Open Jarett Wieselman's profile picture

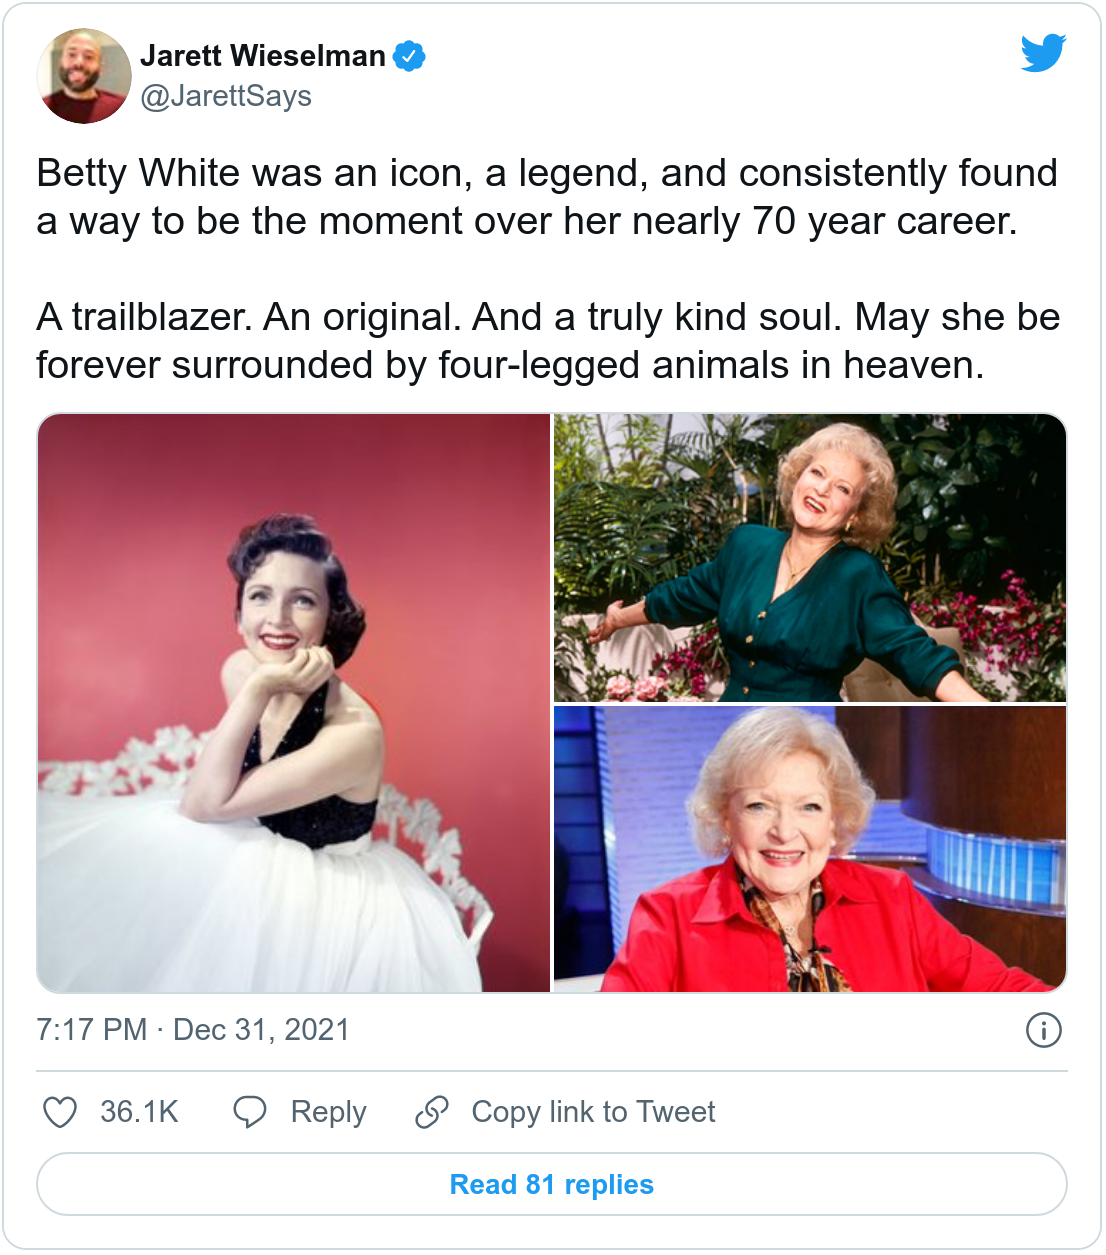pos(84,76)
